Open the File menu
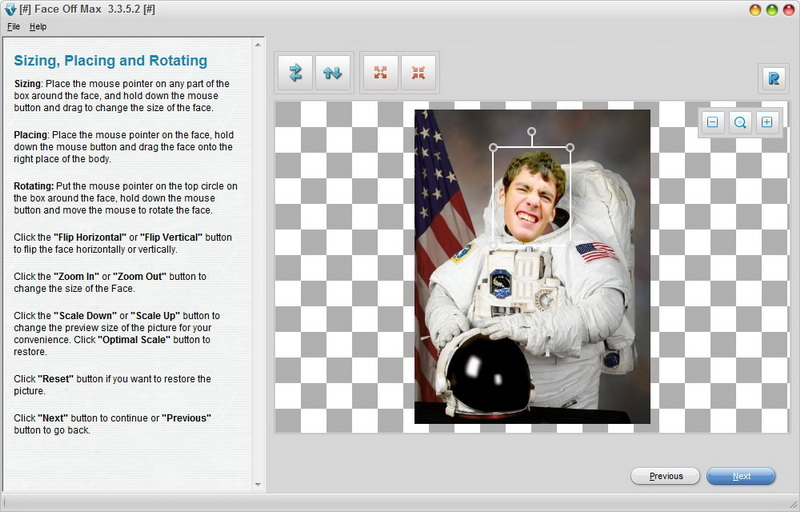This screenshot has width=800, height=512. [x=13, y=26]
